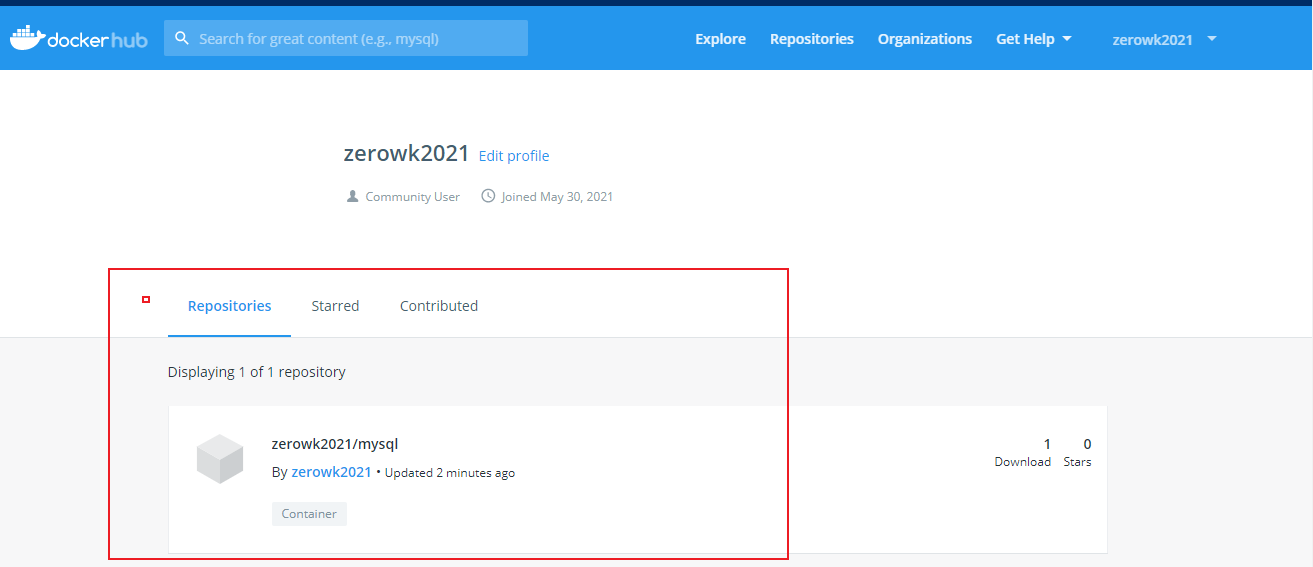Click the Edit profile link
Viewport: 1313px width, 567px height.
(x=514, y=156)
